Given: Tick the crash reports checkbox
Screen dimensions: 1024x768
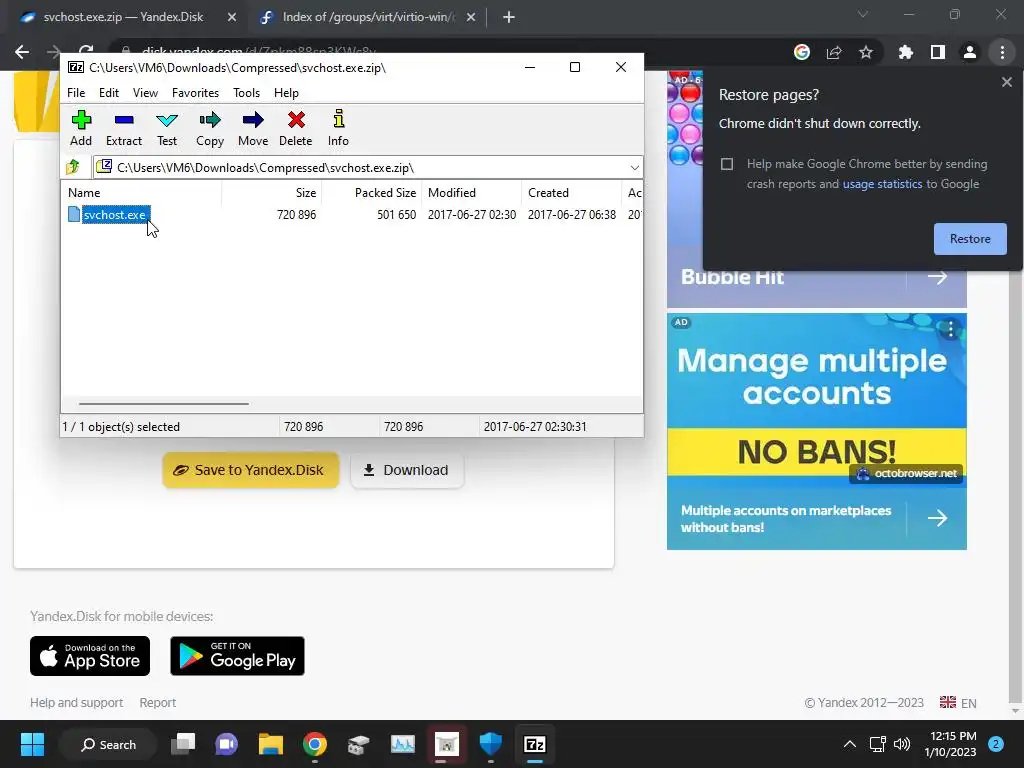Looking at the screenshot, I should tap(727, 164).
